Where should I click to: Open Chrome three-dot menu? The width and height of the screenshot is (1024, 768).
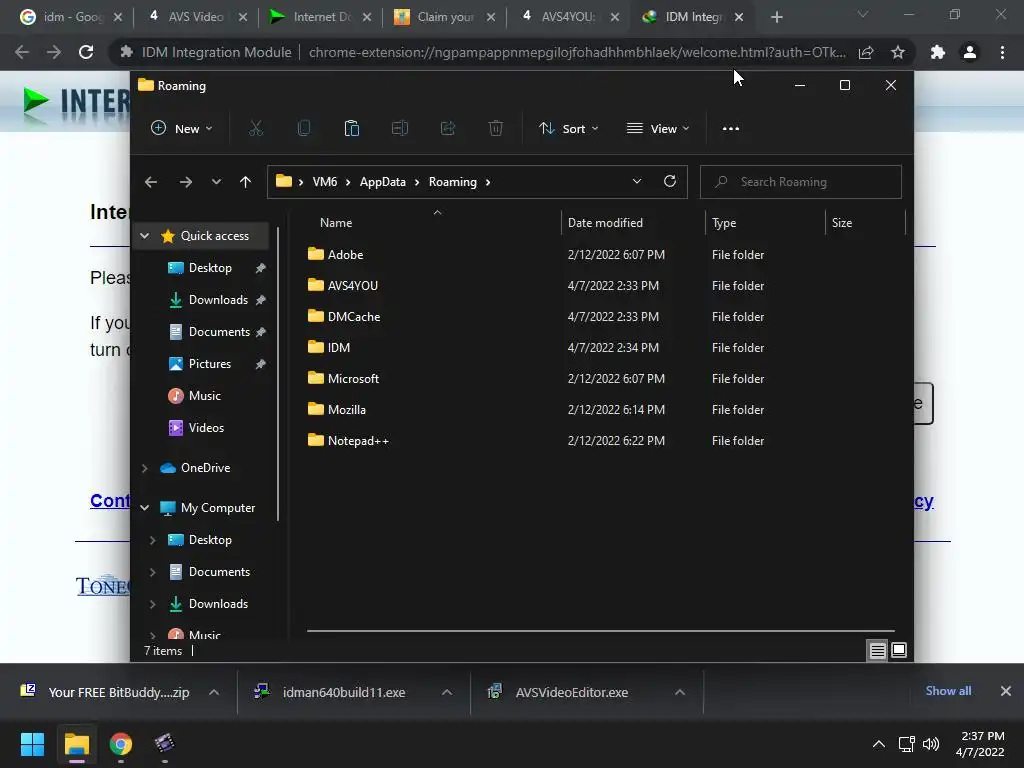(x=1002, y=52)
